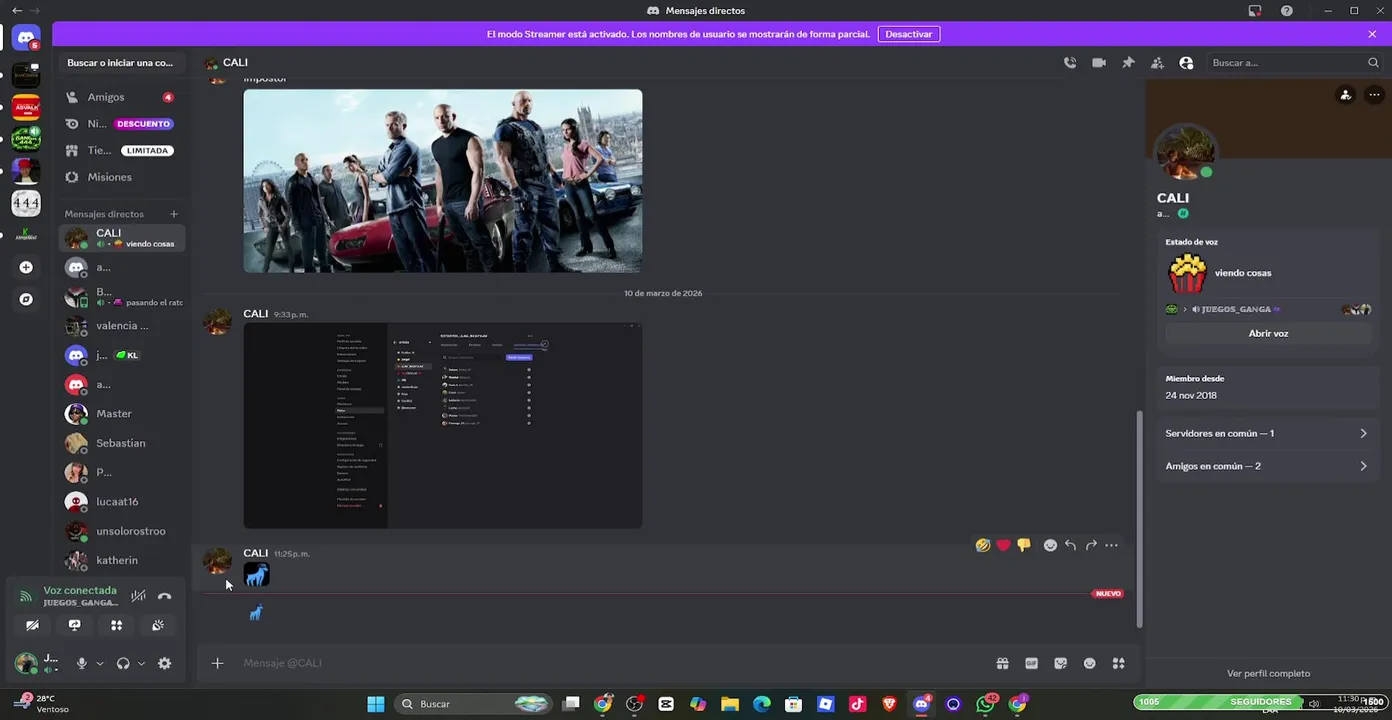Start a voice call with CALI
This screenshot has height=720, width=1392.
click(1070, 62)
